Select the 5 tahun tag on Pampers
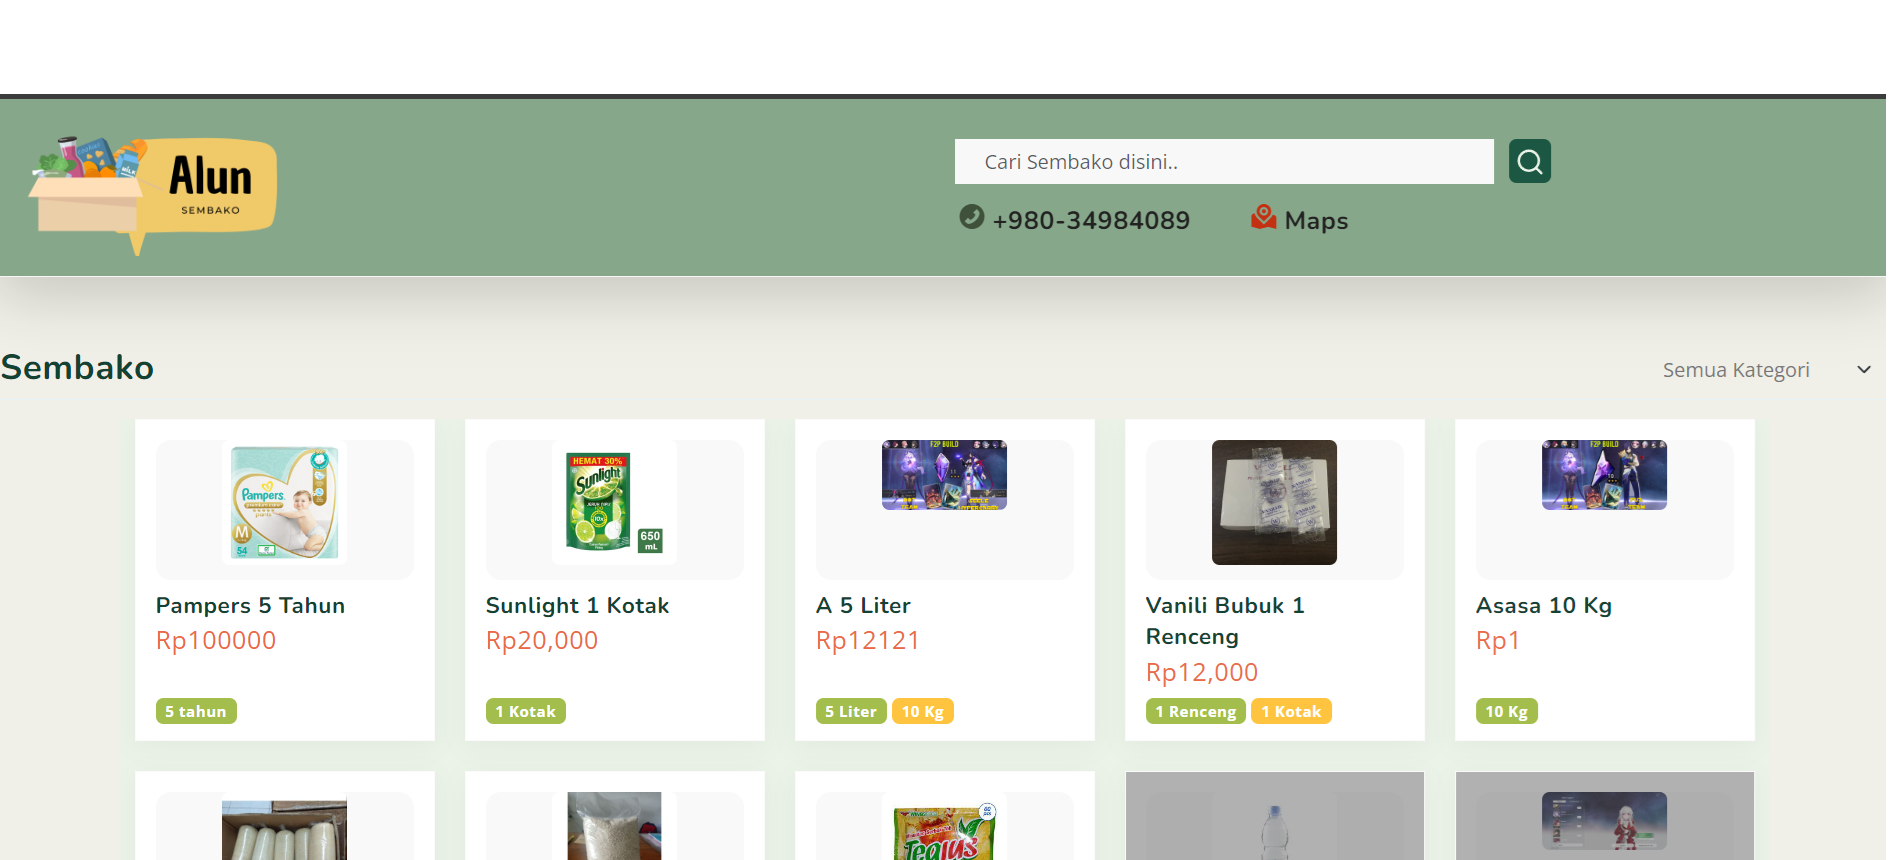 tap(196, 711)
